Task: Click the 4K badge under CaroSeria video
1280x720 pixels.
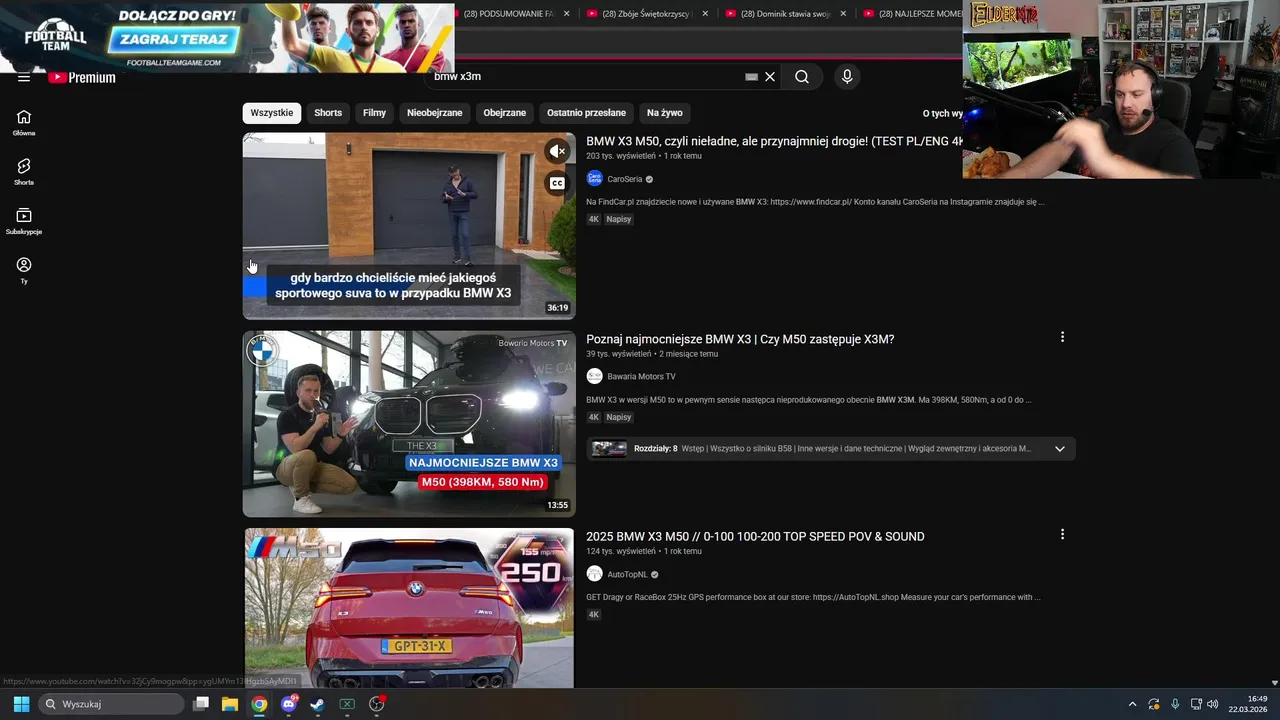Action: (x=593, y=219)
